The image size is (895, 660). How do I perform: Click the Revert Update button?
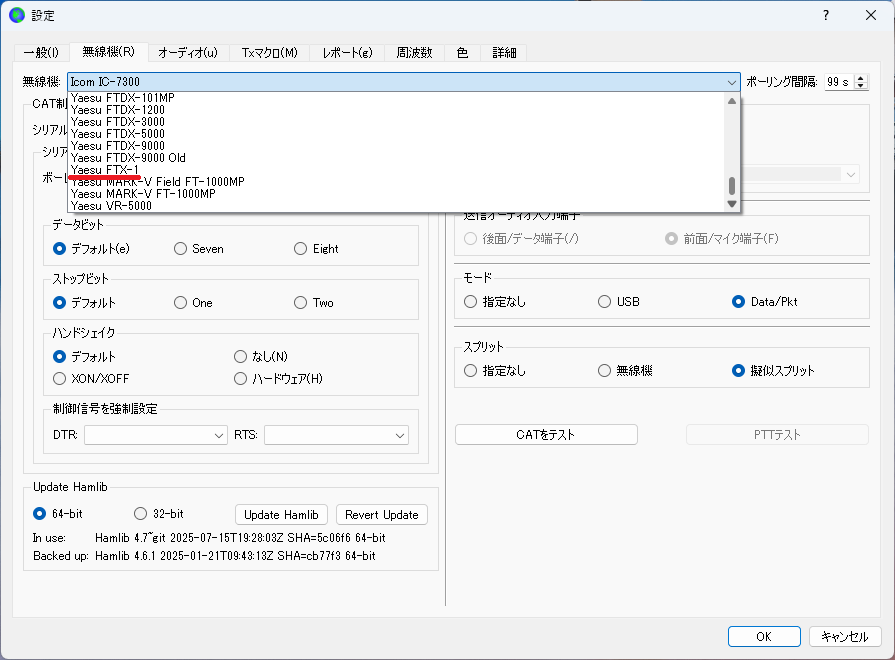click(382, 514)
